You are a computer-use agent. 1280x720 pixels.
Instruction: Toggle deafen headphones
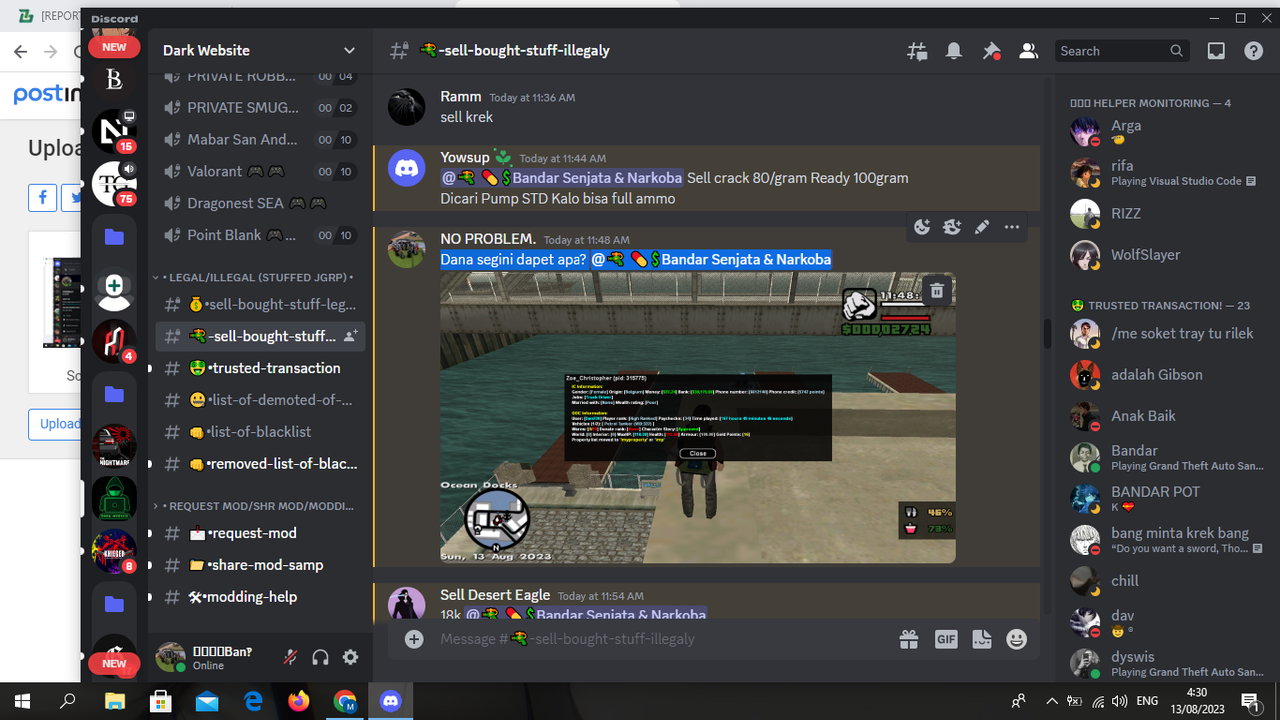[x=320, y=657]
